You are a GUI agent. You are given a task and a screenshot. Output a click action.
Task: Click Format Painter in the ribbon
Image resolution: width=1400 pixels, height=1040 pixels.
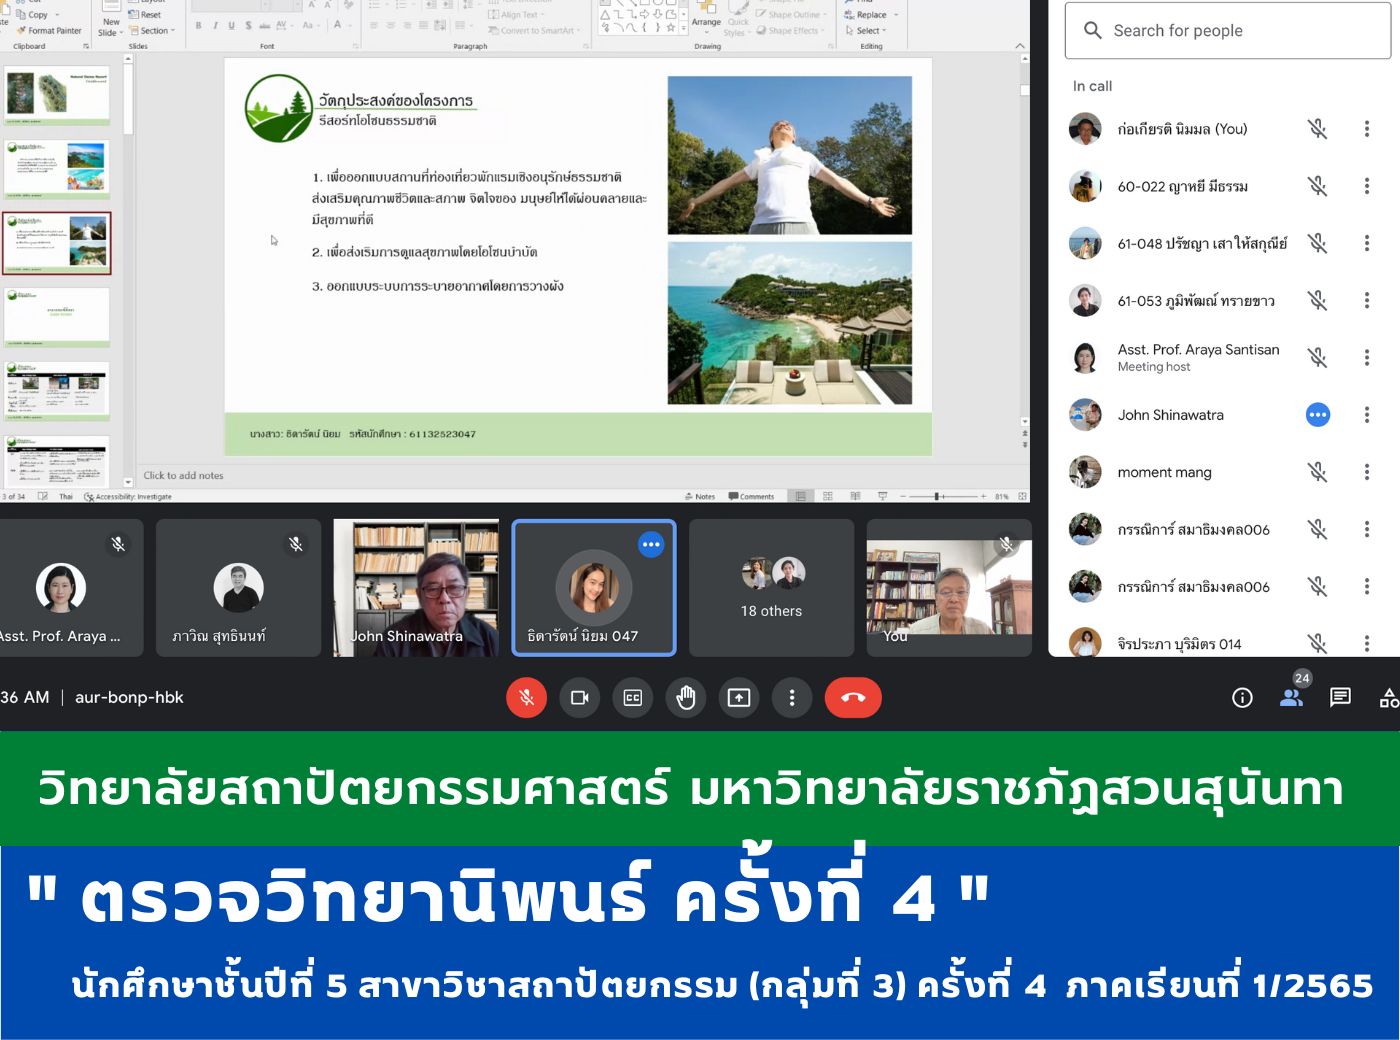(50, 31)
